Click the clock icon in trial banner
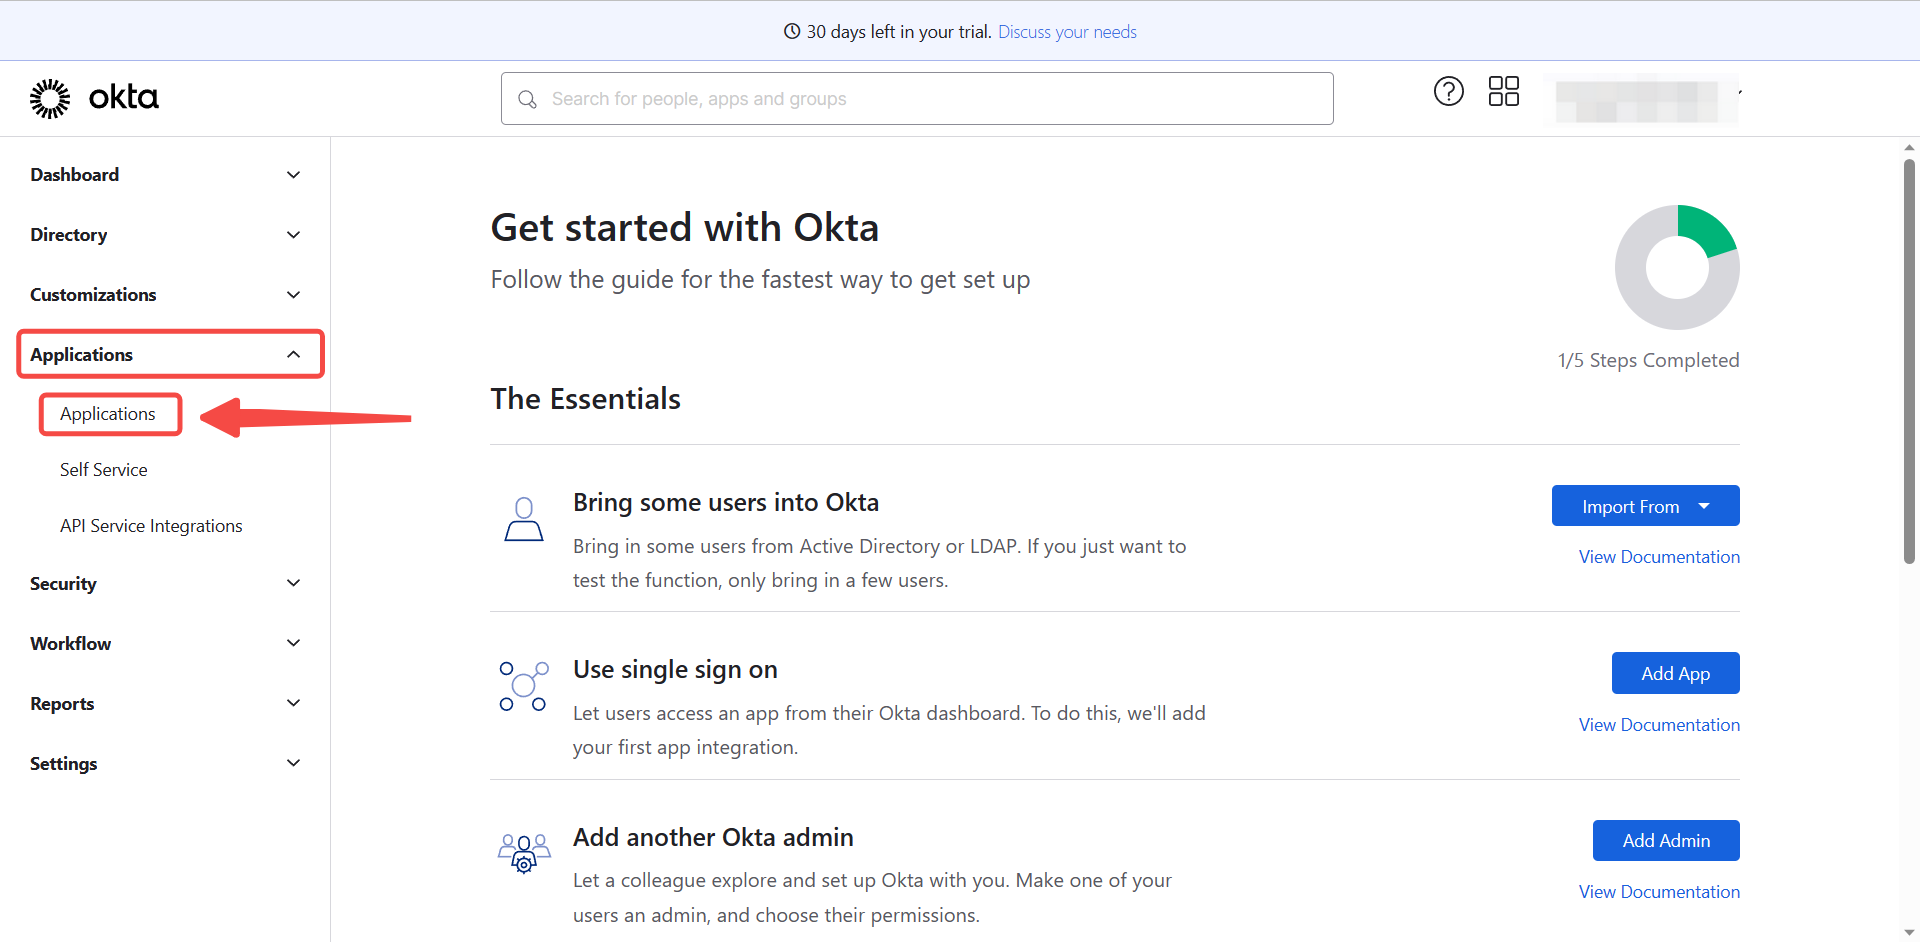This screenshot has height=942, width=1920. (x=792, y=31)
